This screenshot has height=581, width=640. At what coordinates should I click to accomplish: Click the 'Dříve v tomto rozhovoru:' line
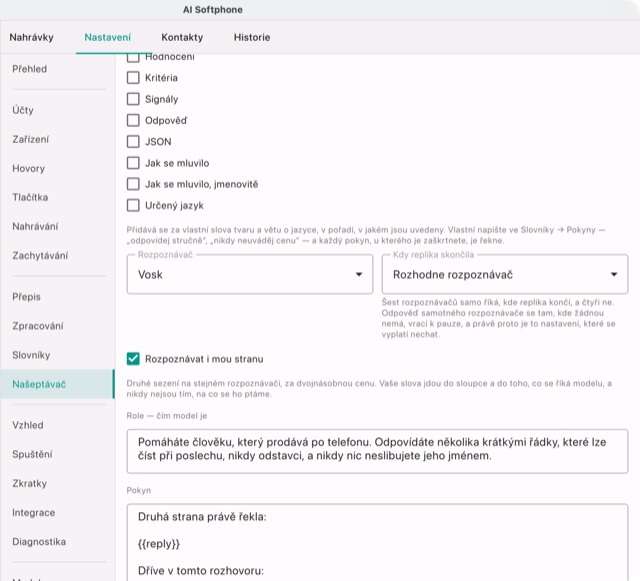tap(200, 570)
